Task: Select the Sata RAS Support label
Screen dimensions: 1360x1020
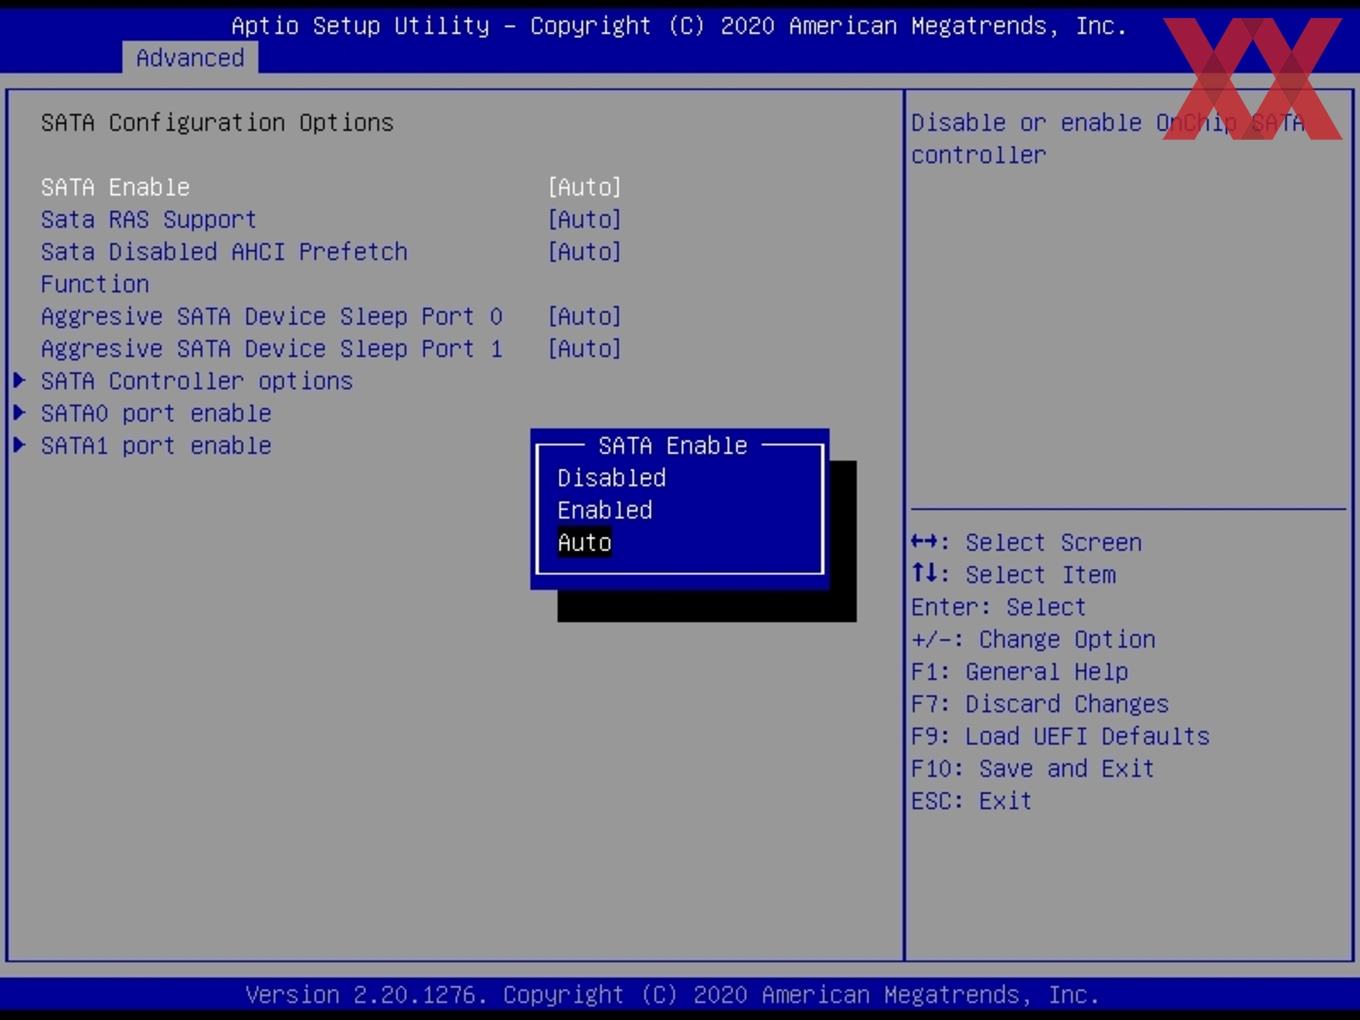Action: (x=149, y=219)
